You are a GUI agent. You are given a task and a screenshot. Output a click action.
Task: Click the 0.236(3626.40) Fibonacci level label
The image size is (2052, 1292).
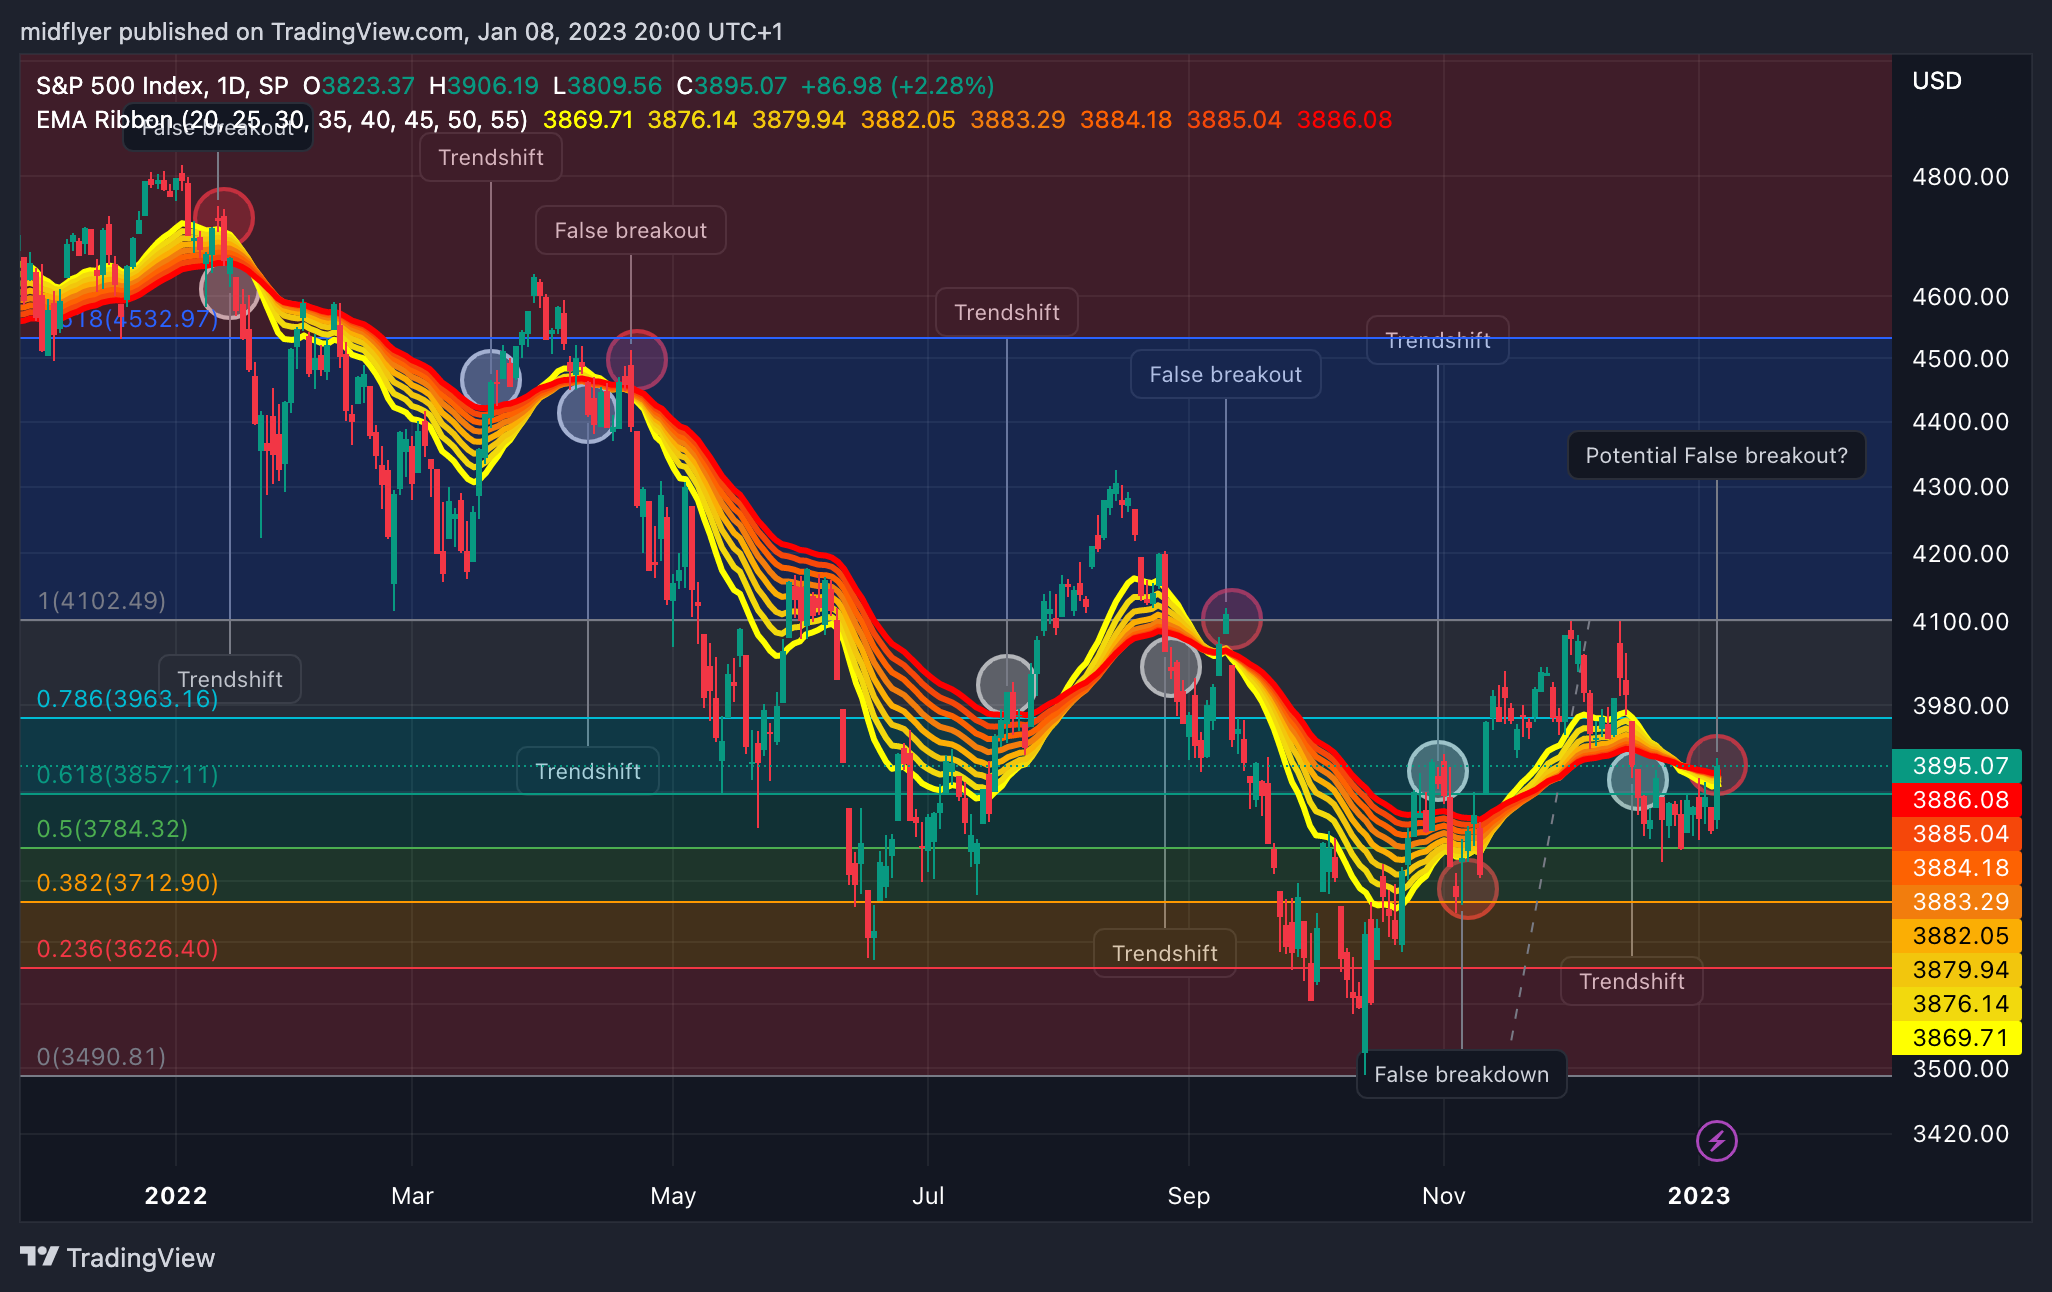tap(128, 949)
